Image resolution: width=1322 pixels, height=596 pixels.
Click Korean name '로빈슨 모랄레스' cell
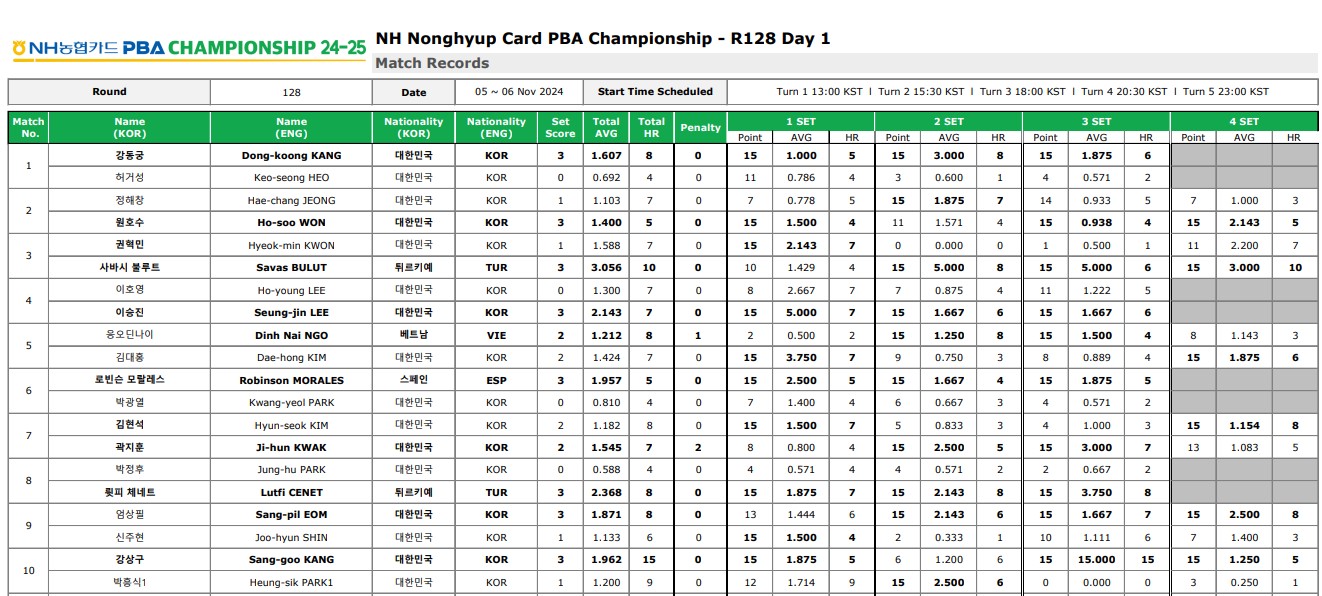[129, 380]
